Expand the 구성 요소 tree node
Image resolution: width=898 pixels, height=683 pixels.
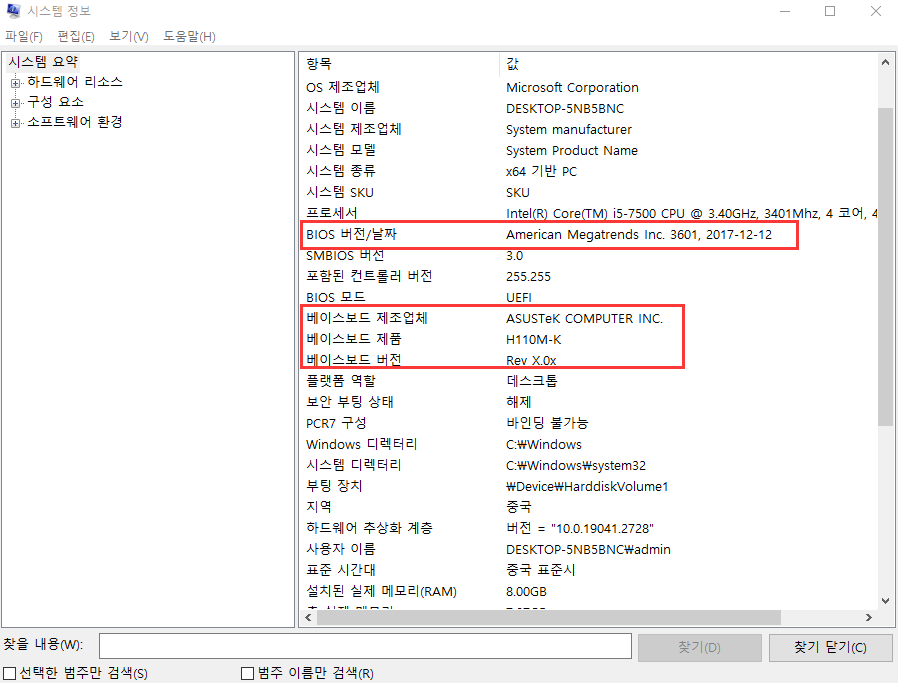pos(17,103)
